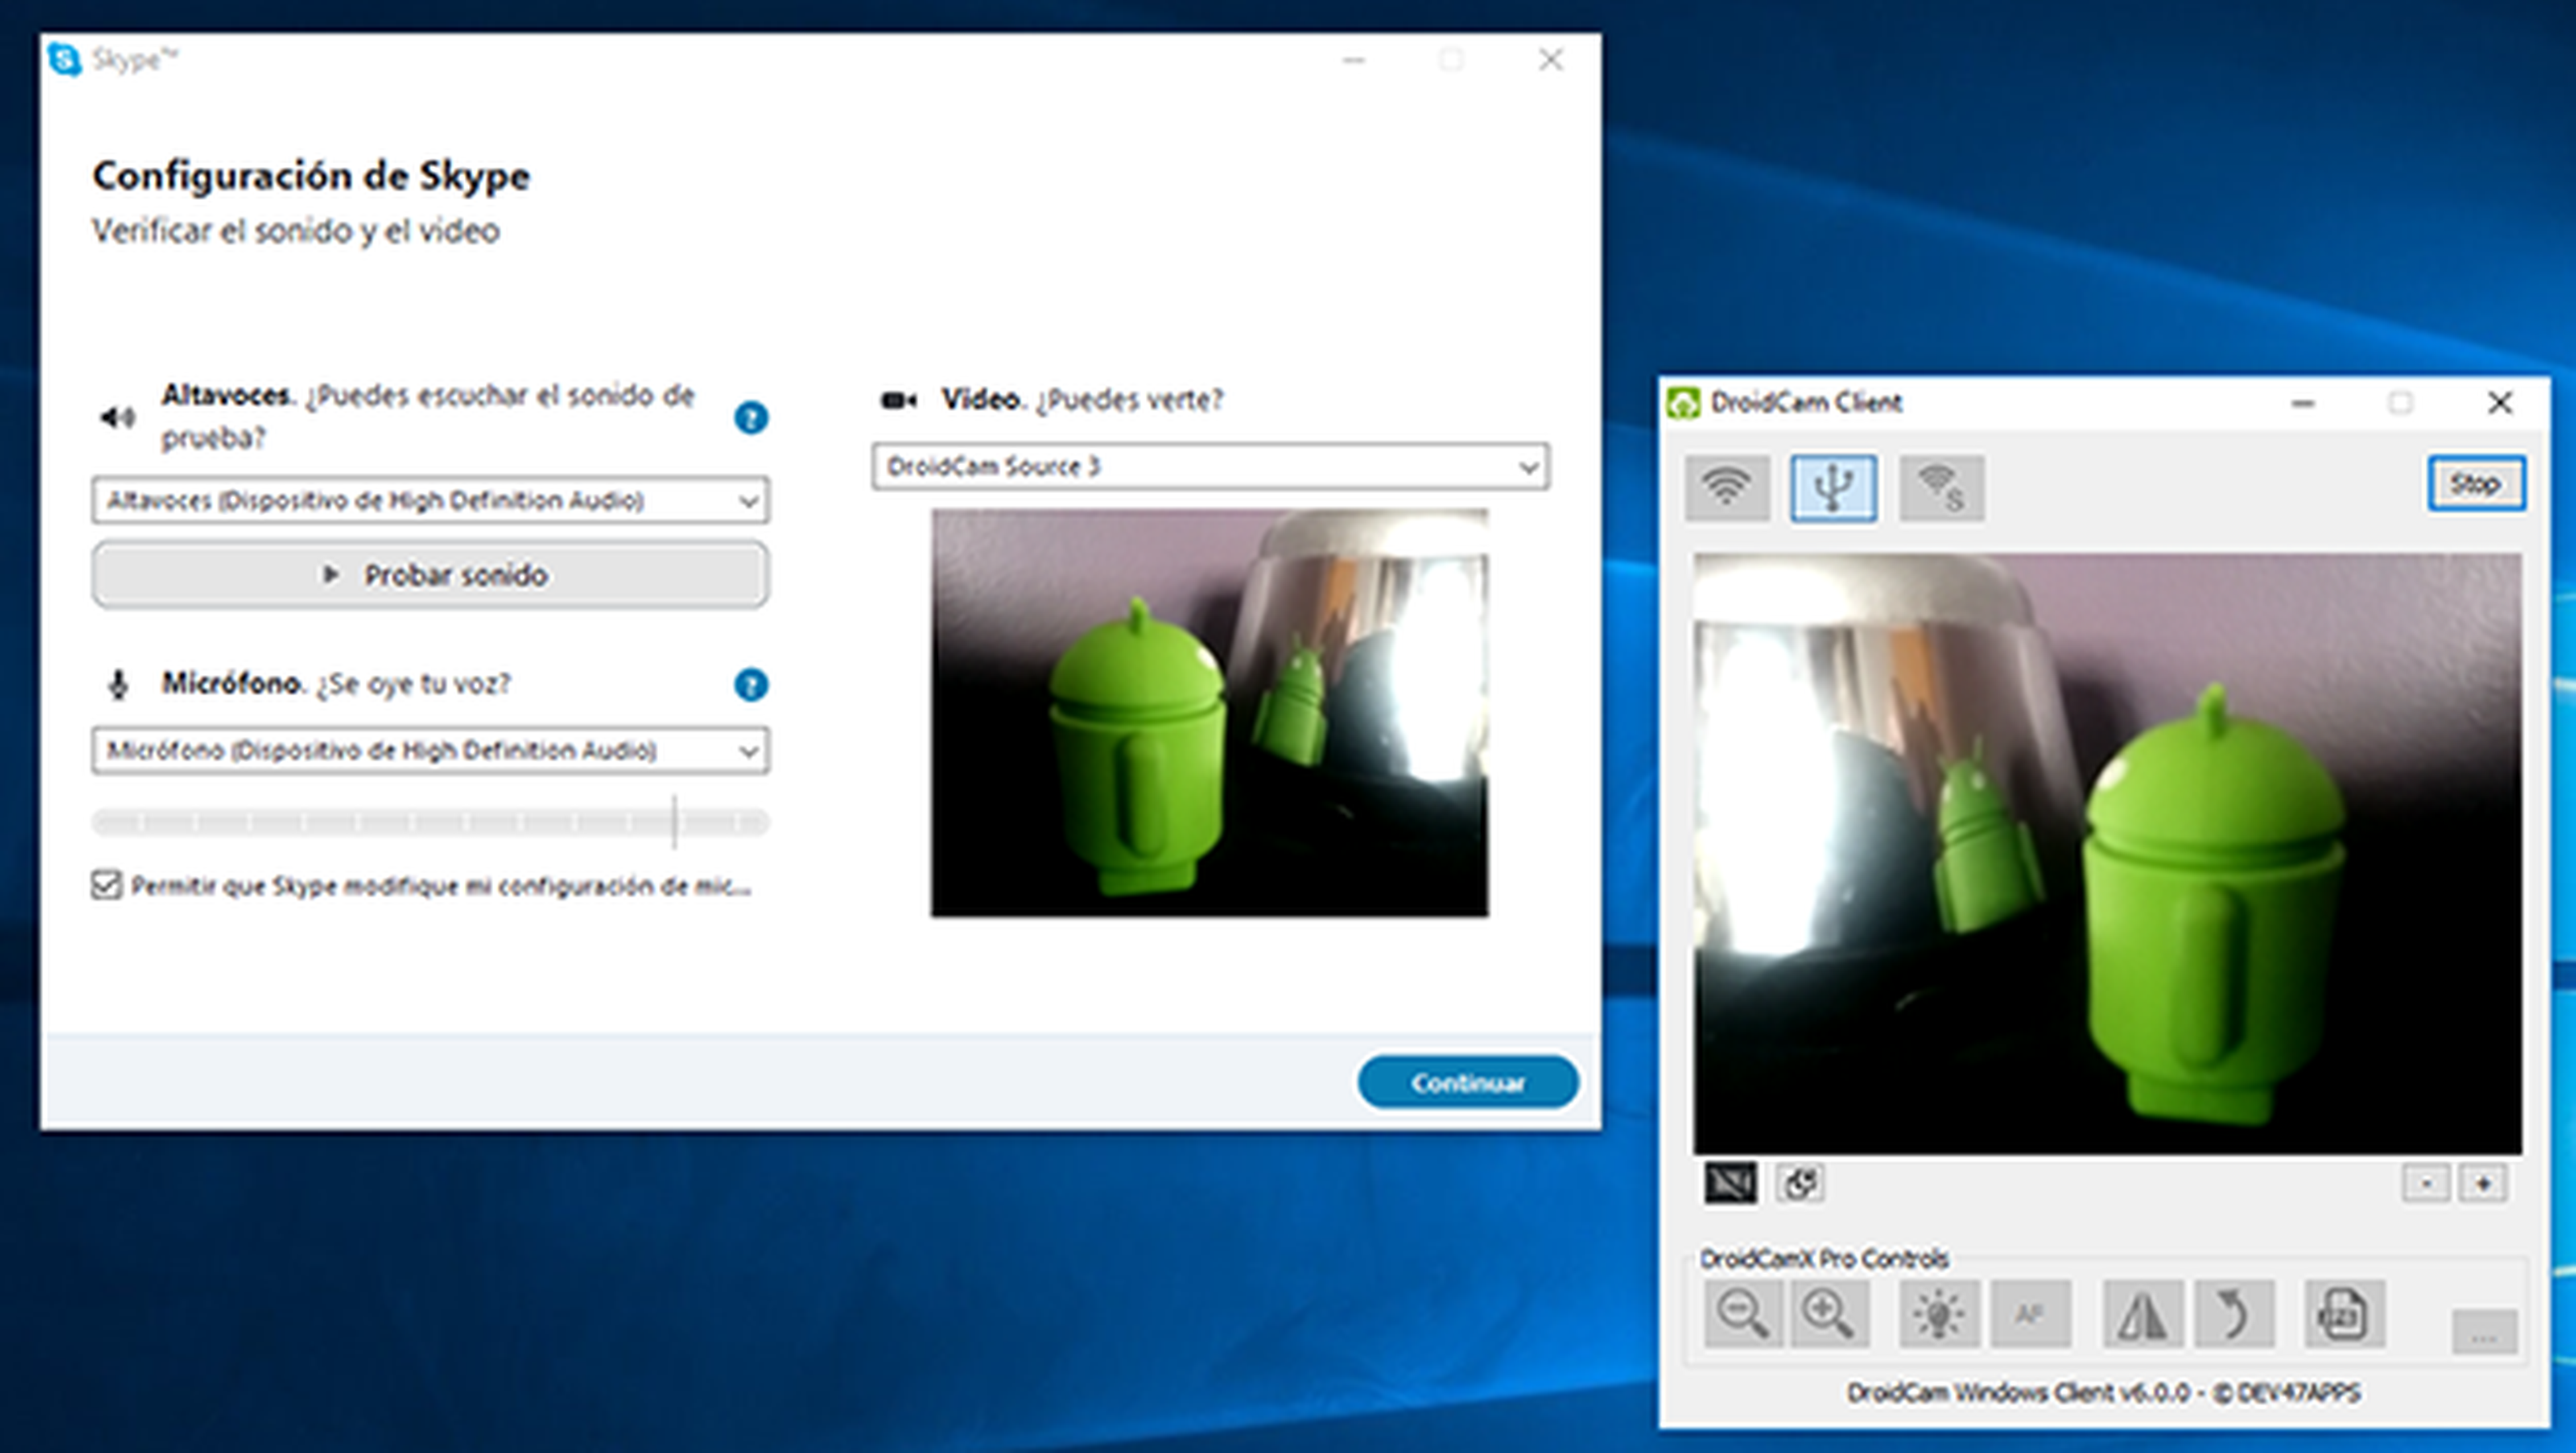Save a JPG snapshot in DroidCam
The width and height of the screenshot is (2576, 1453).
pyautogui.click(x=2345, y=1314)
